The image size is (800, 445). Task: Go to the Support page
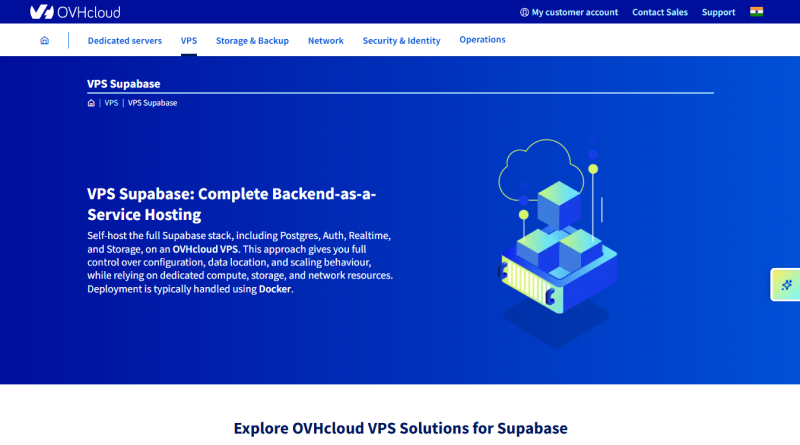pyautogui.click(x=718, y=12)
